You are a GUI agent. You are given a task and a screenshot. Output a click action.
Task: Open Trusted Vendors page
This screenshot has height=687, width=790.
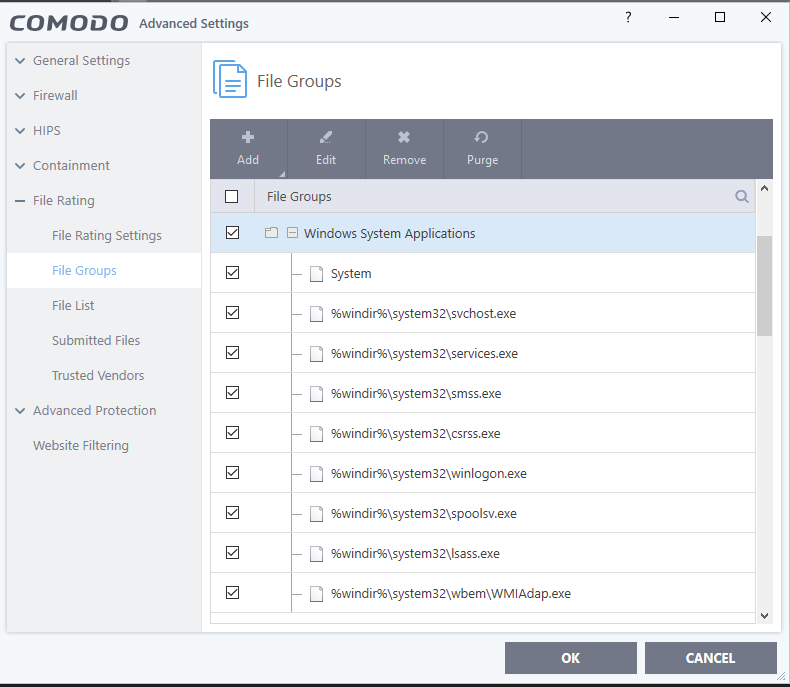tap(98, 376)
